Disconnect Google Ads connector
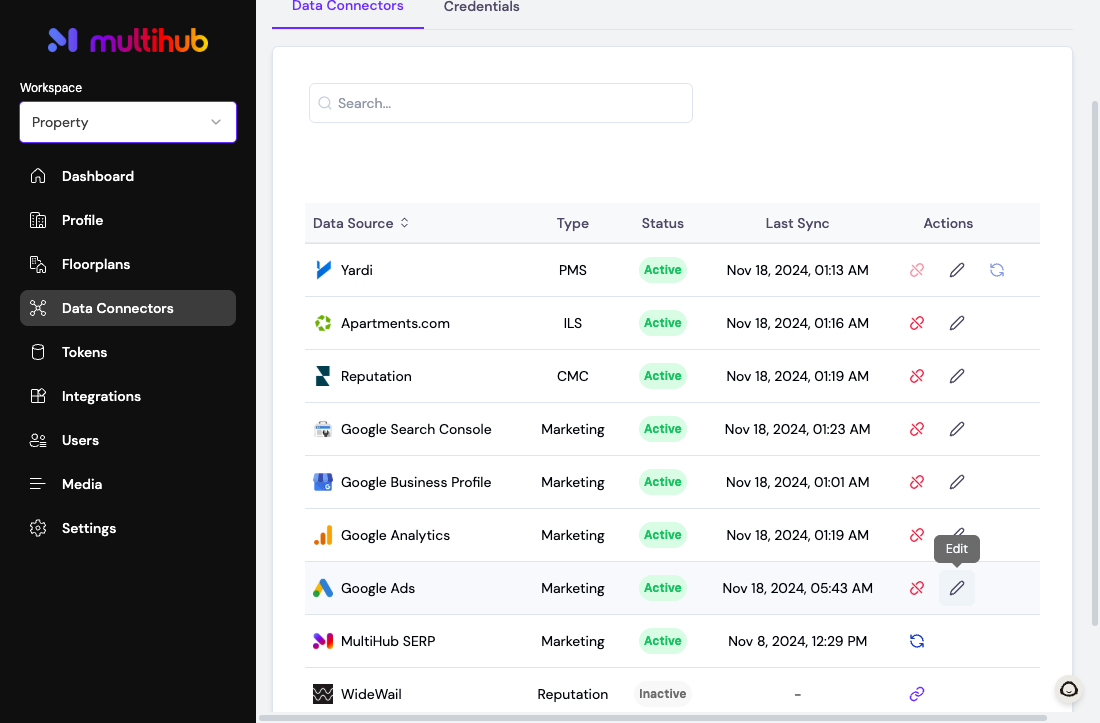Screen dimensions: 1100x723 916,588
